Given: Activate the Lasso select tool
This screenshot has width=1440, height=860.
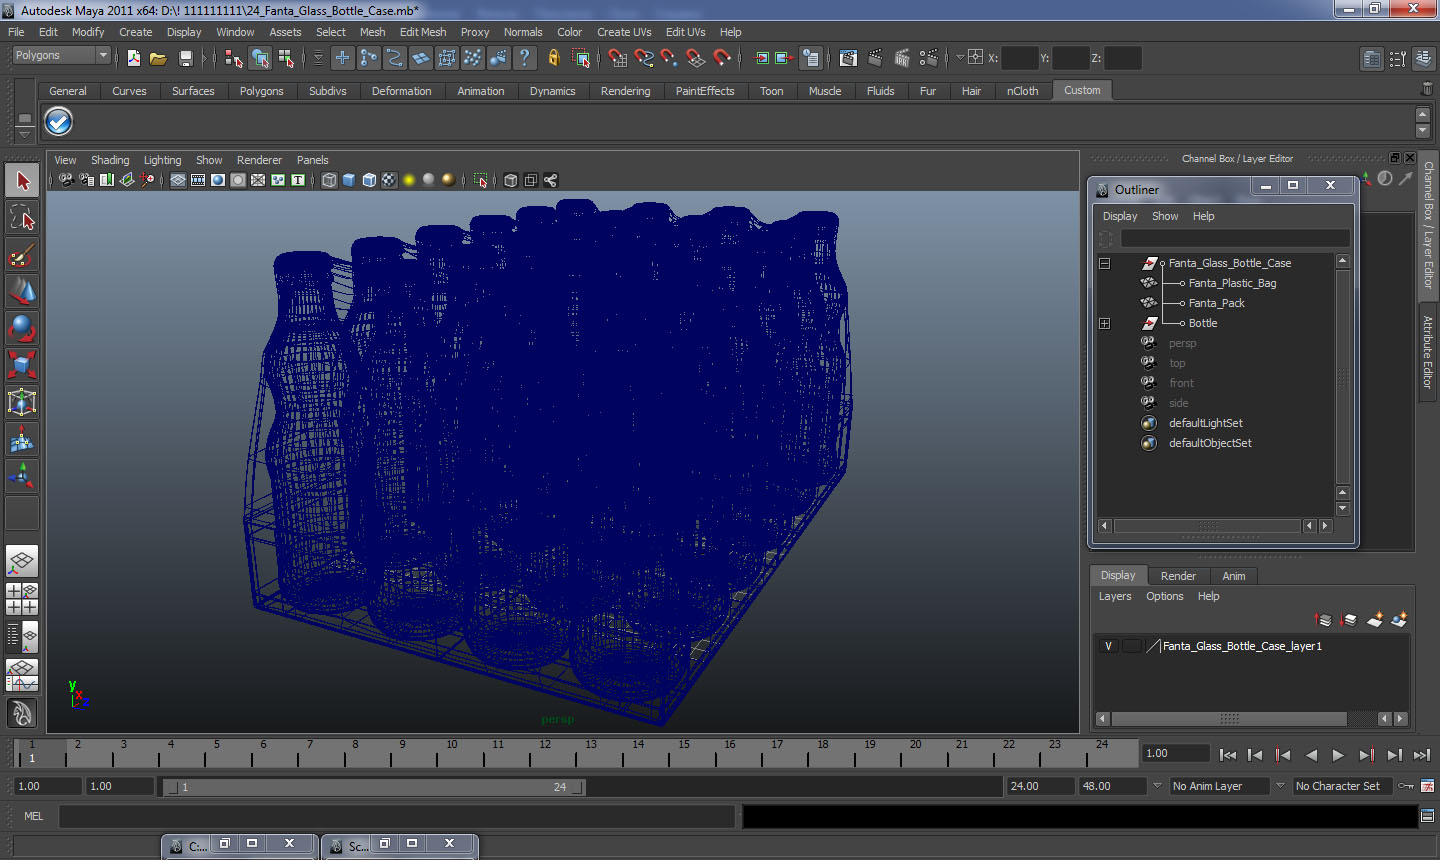Looking at the screenshot, I should click(x=22, y=218).
